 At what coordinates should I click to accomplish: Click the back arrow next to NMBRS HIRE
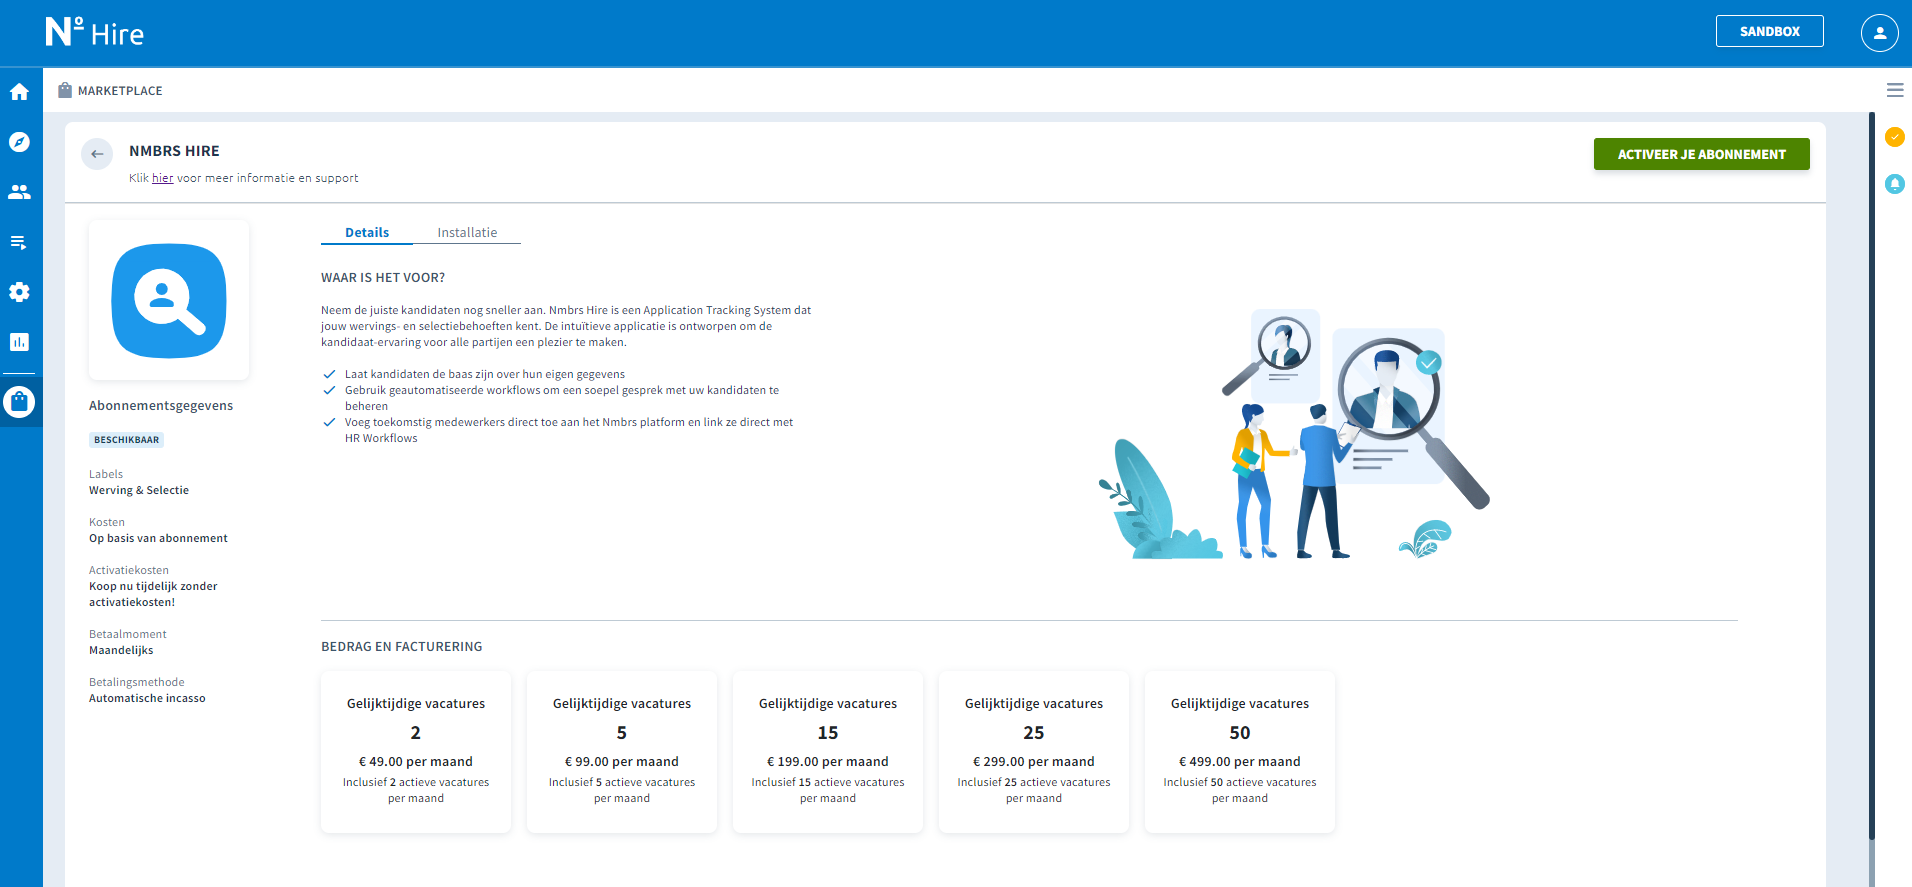pyautogui.click(x=97, y=154)
